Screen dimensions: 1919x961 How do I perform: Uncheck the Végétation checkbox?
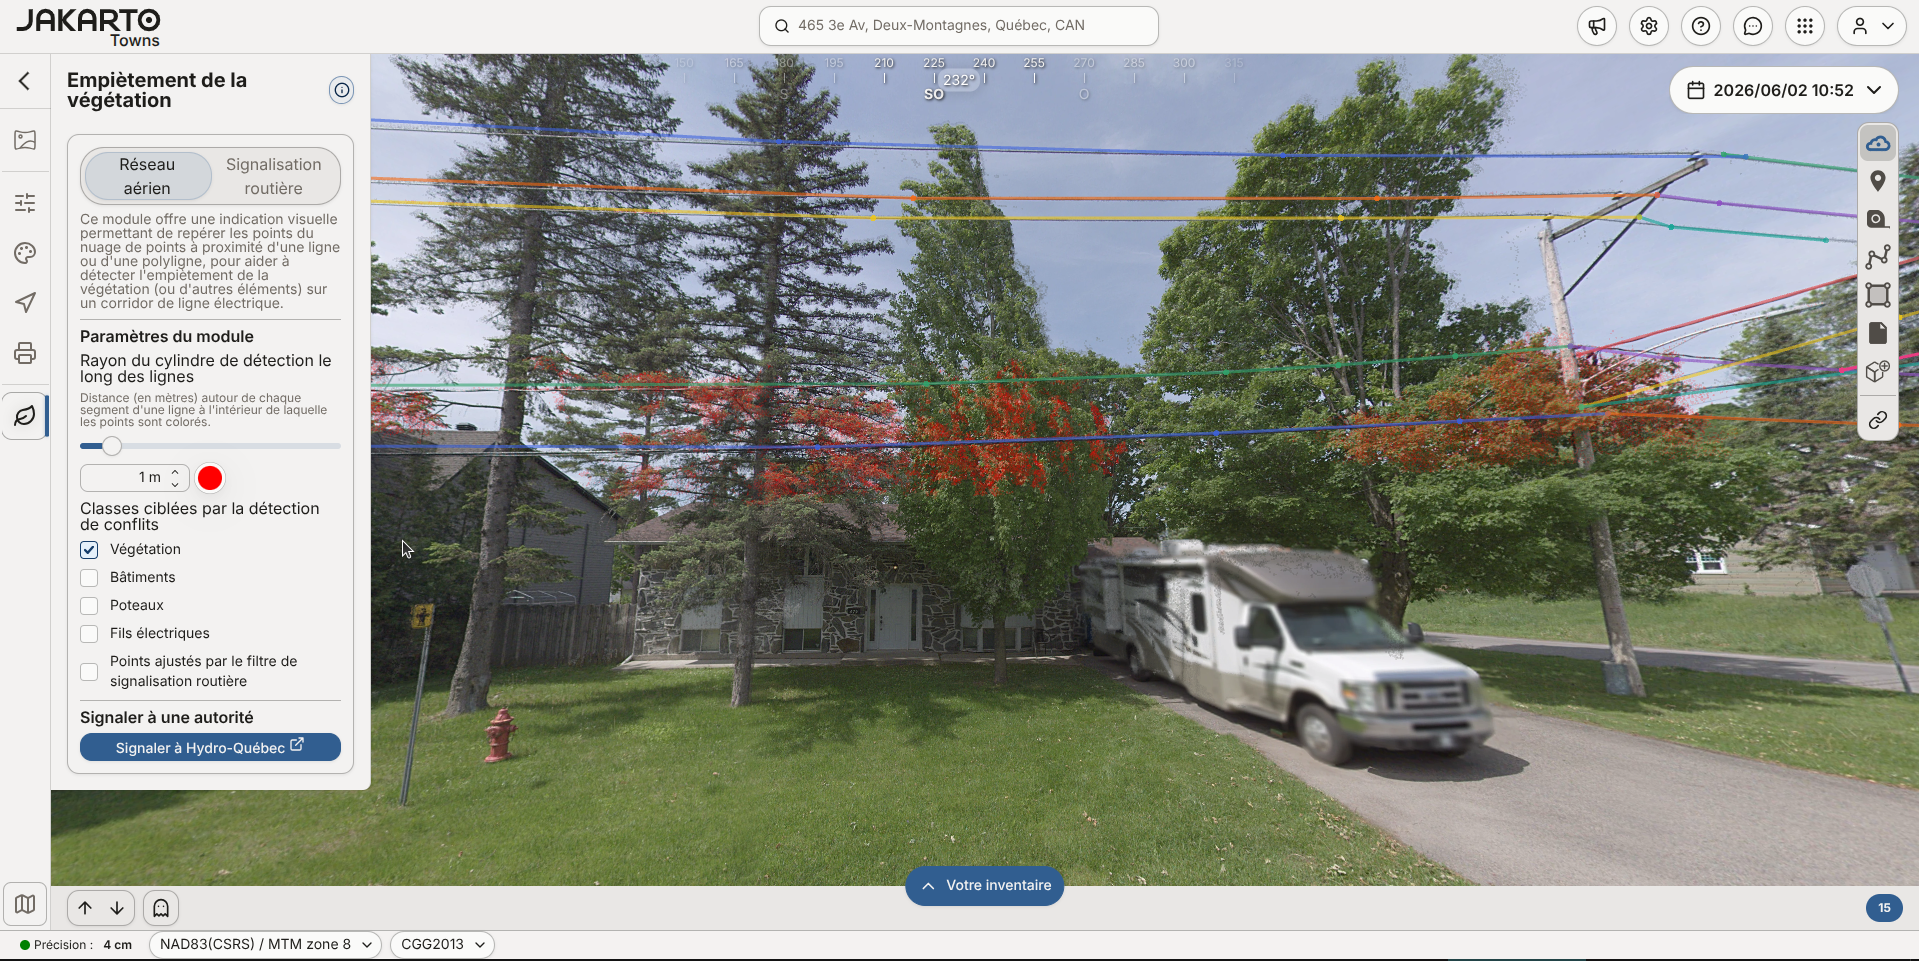click(89, 550)
